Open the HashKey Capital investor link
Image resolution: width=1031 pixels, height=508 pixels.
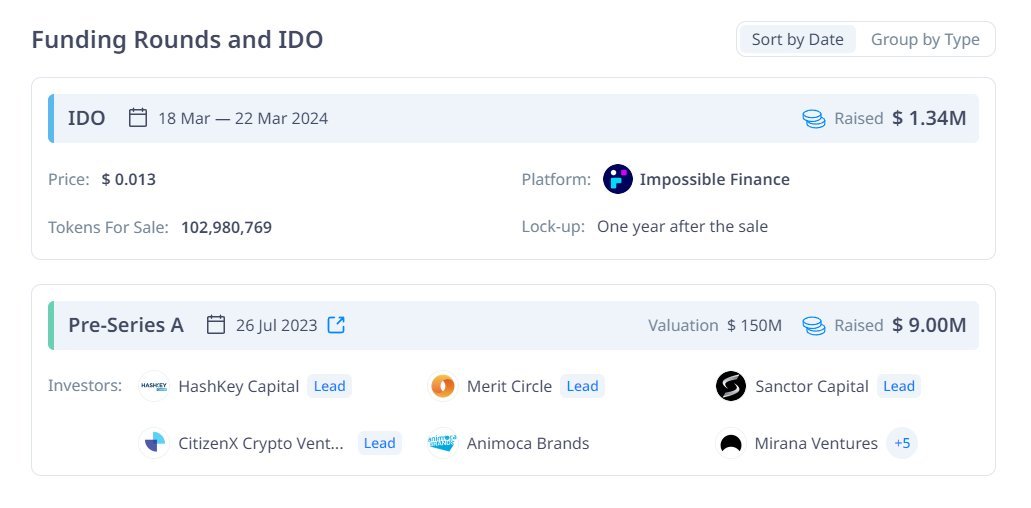tap(238, 386)
